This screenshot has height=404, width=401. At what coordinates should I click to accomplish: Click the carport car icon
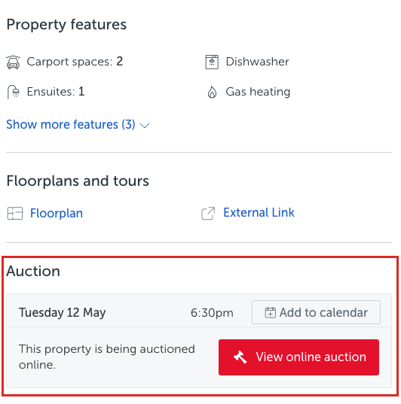click(13, 62)
